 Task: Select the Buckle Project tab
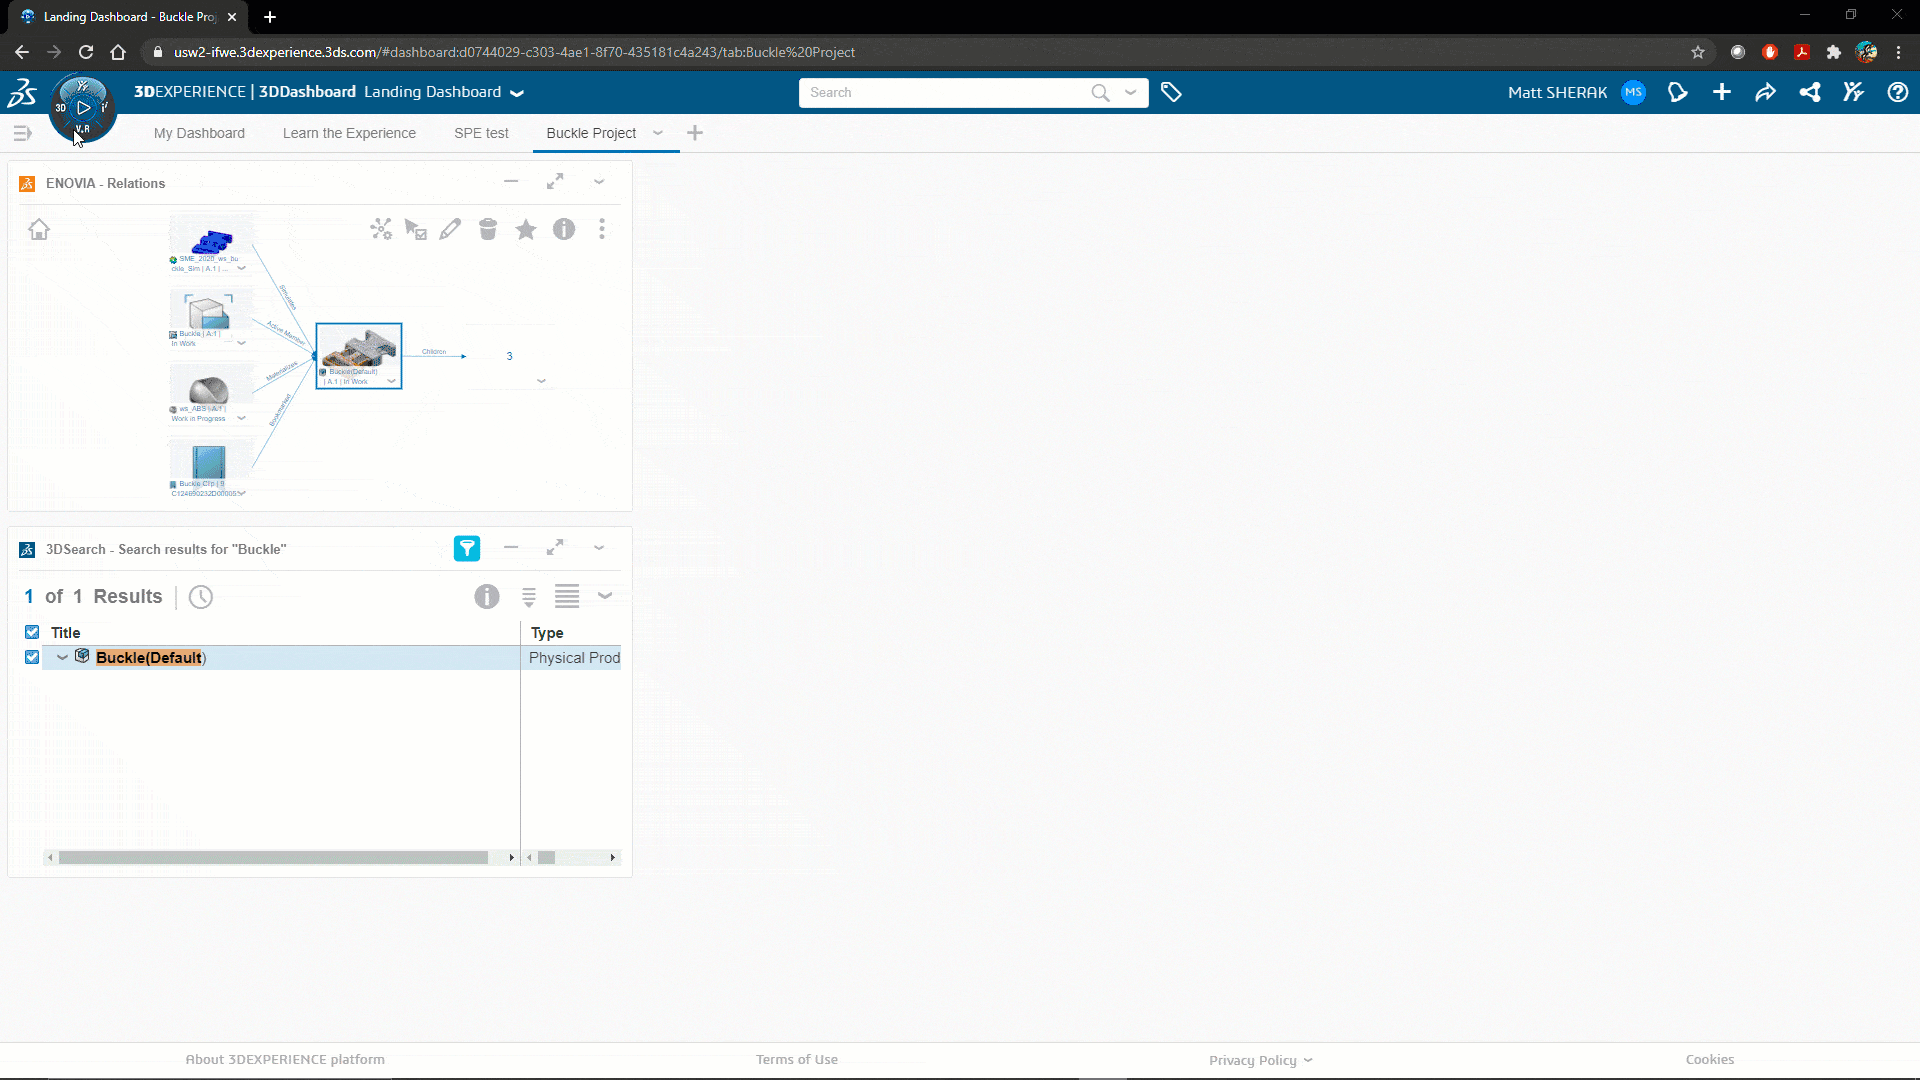pos(591,133)
